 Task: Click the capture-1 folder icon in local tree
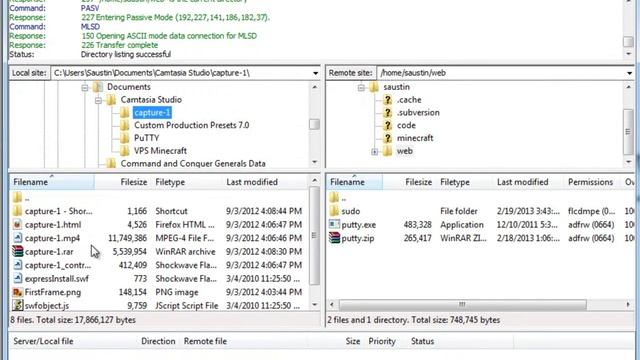tap(124, 113)
